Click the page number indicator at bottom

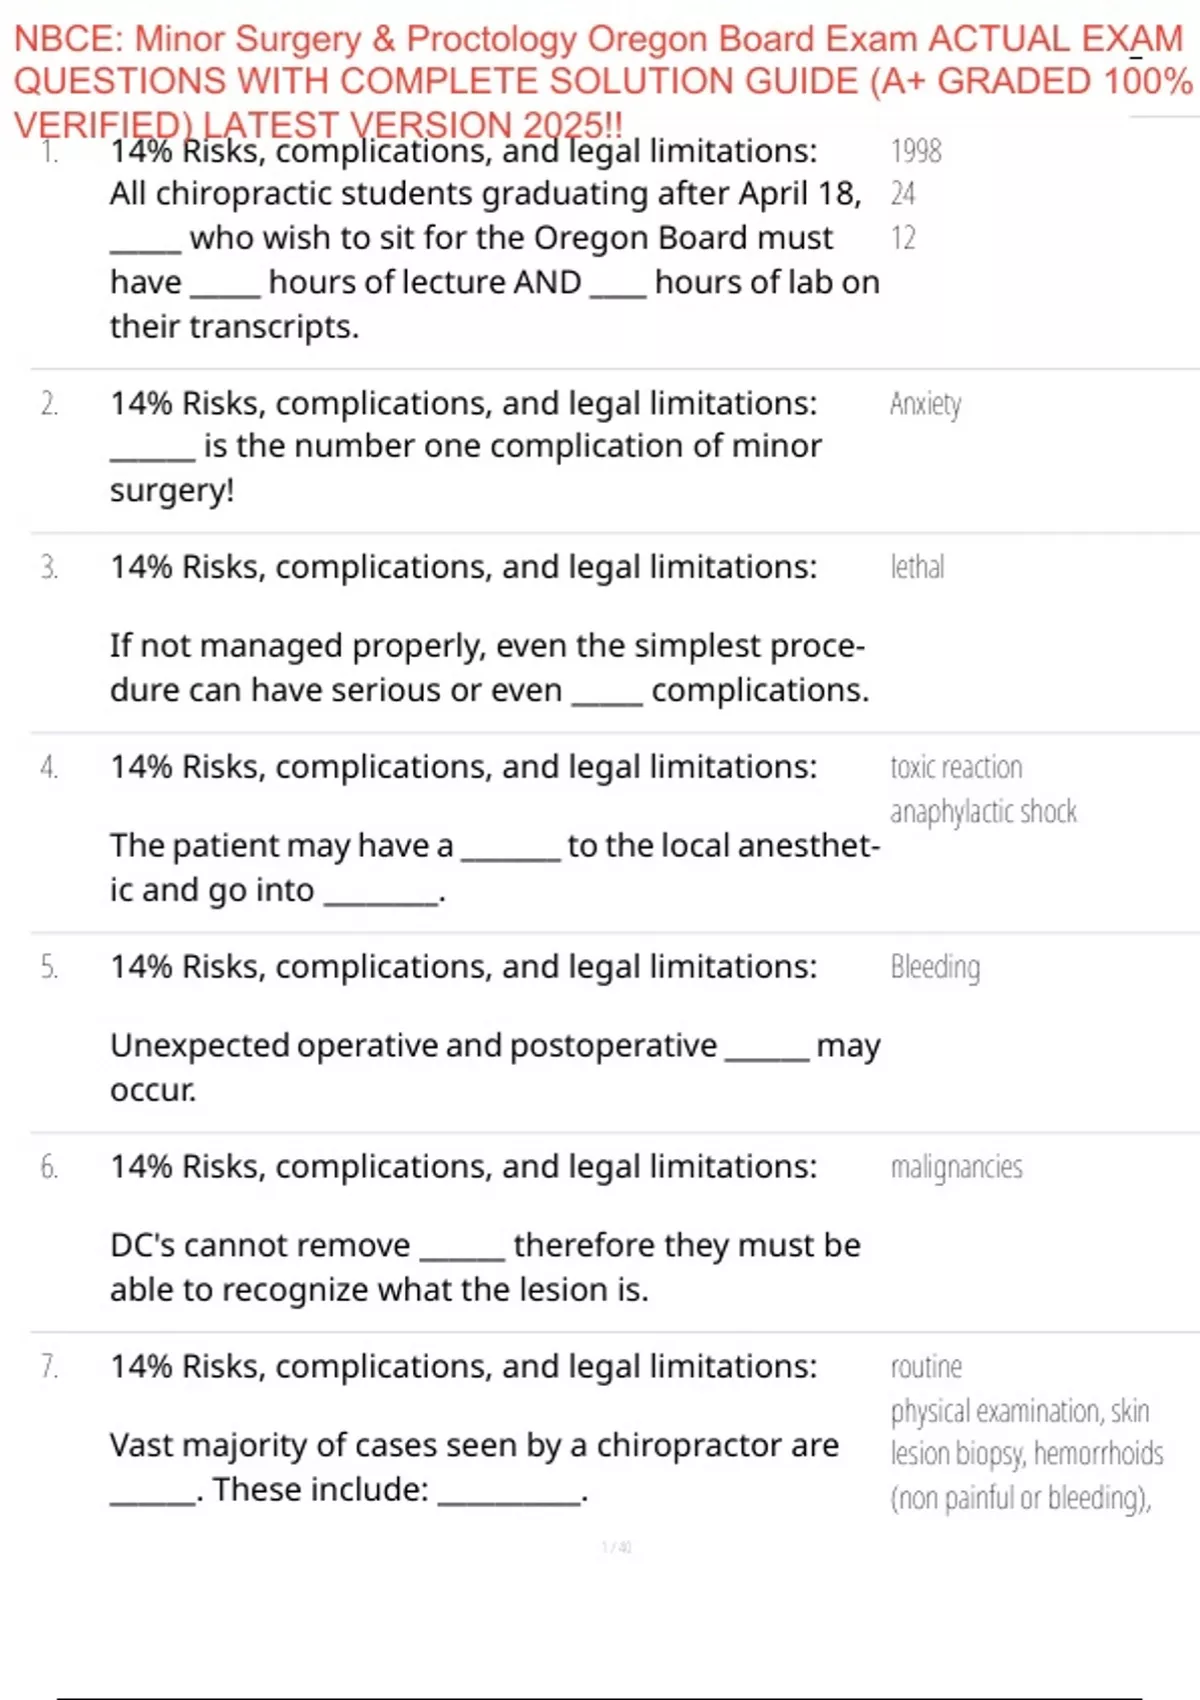pyautogui.click(x=616, y=1547)
